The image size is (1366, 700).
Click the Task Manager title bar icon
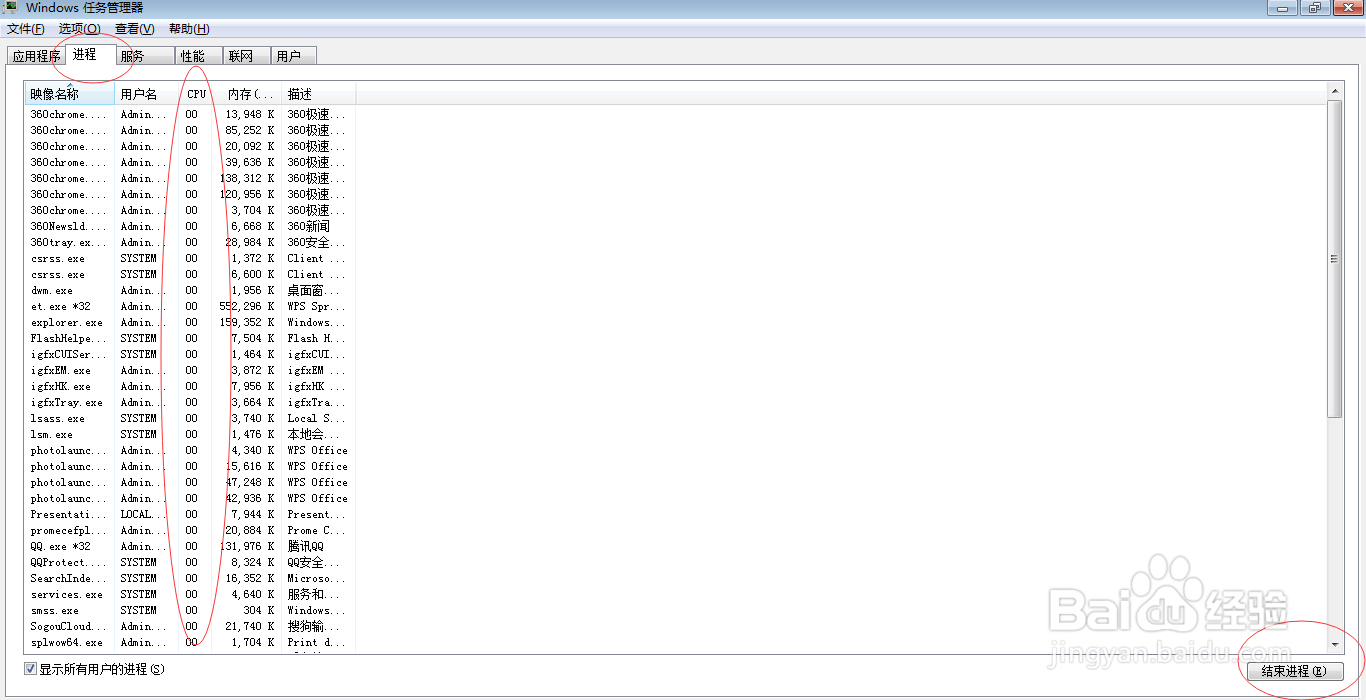[x=9, y=8]
